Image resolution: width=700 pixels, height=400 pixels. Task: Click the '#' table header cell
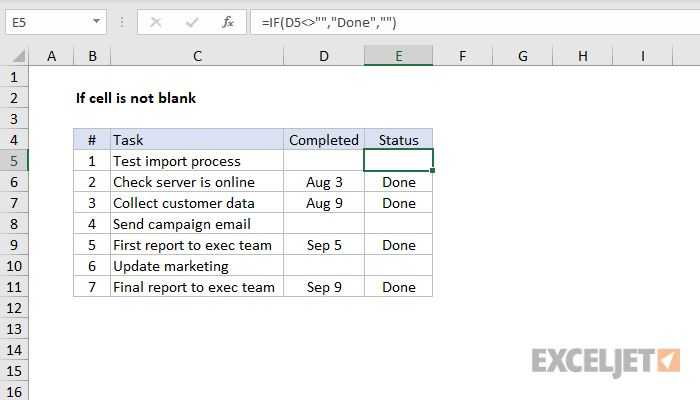point(92,140)
